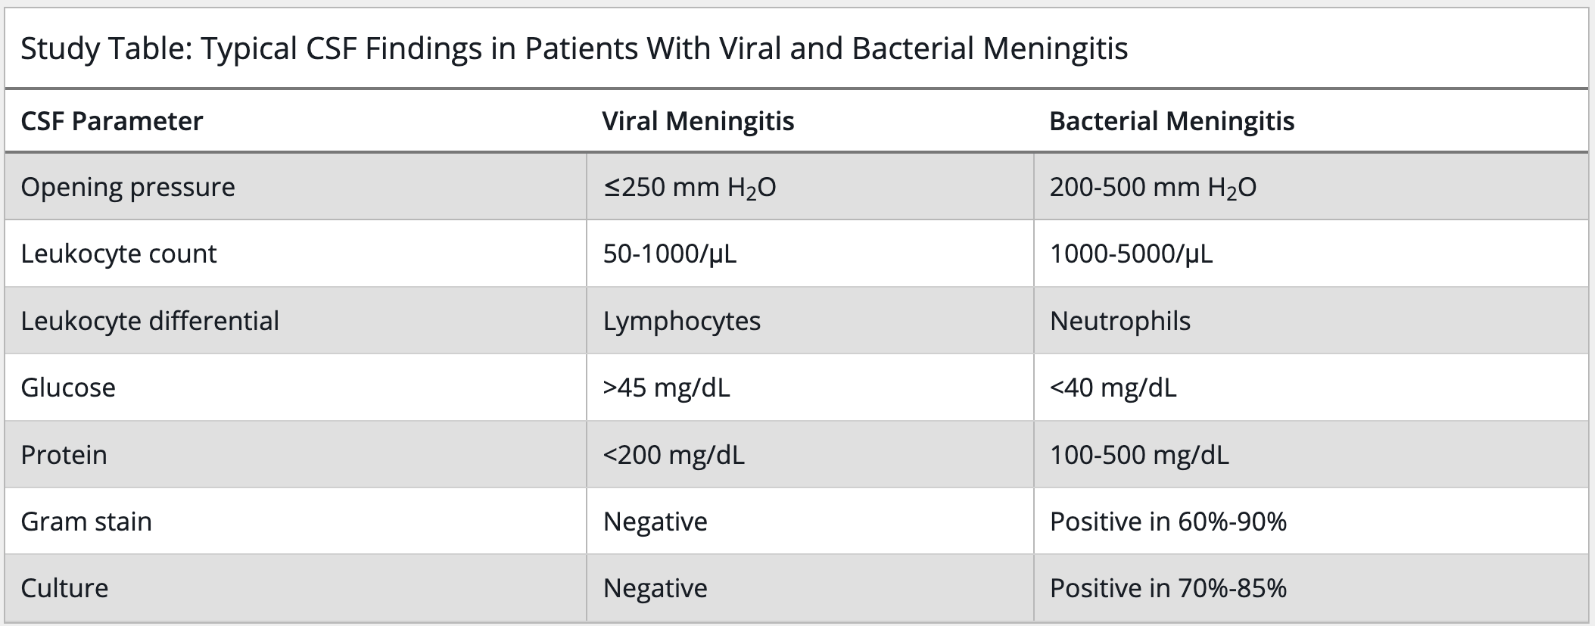
Task: Click the 200-500 mm H2O cell
Action: tap(1153, 187)
